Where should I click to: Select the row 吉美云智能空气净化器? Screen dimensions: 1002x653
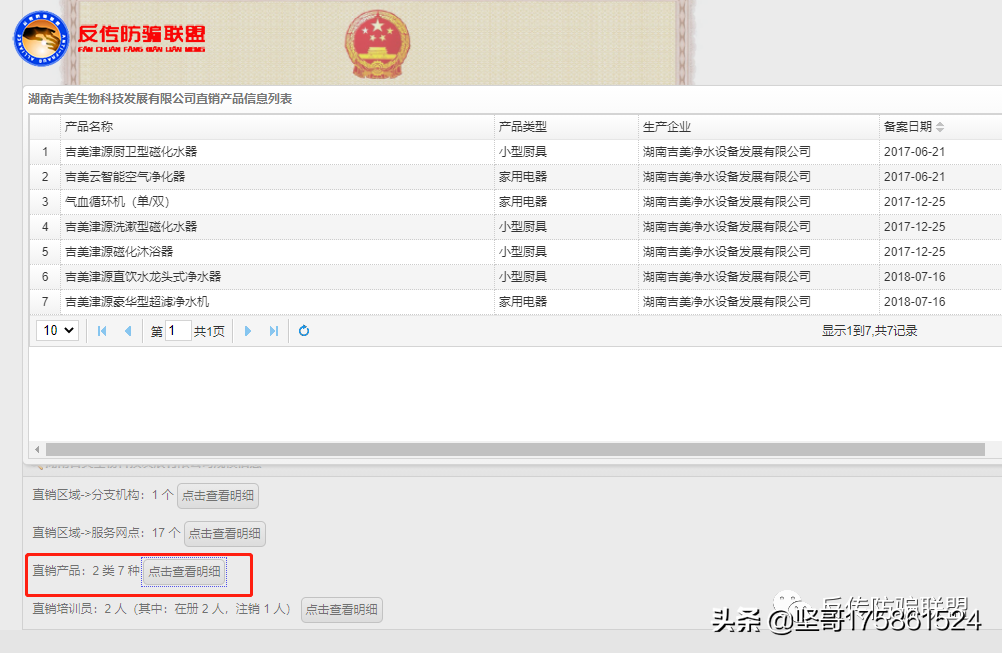pos(515,177)
